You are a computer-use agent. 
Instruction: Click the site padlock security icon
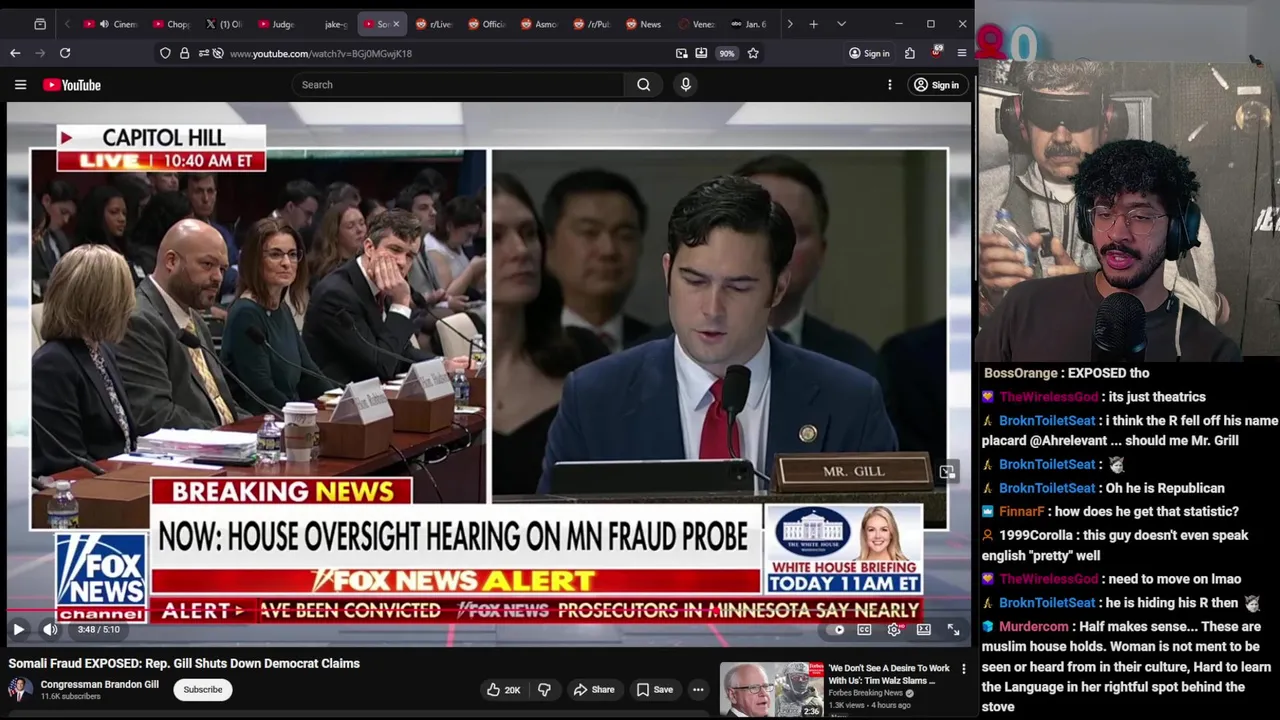click(184, 53)
